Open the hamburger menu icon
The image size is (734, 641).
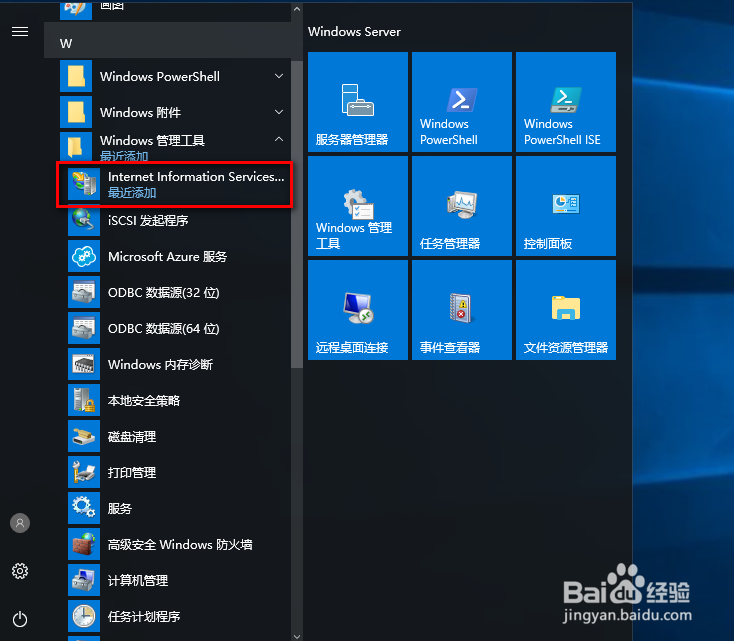point(20,32)
